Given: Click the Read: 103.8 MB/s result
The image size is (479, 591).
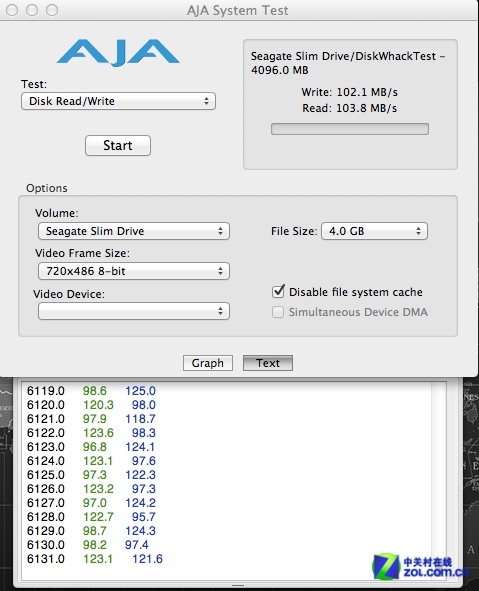Looking at the screenshot, I should point(349,108).
